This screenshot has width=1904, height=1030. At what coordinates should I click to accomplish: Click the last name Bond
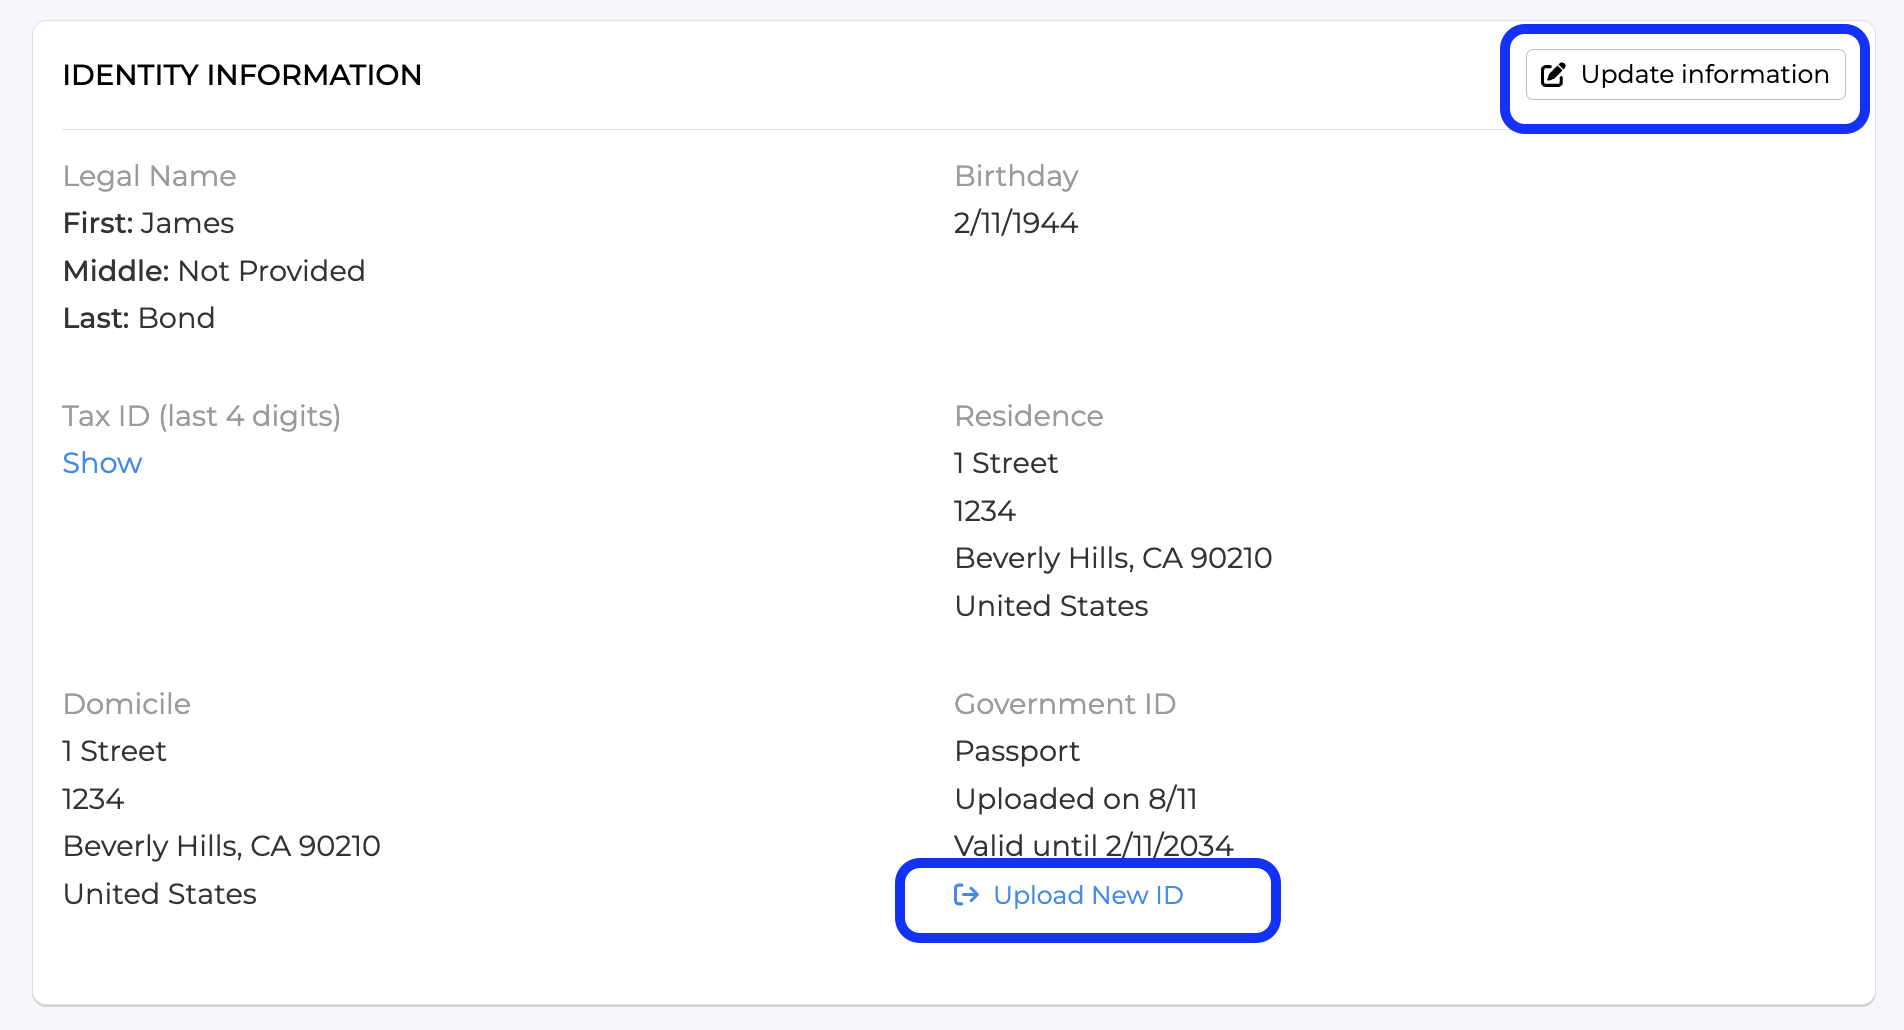coord(176,318)
